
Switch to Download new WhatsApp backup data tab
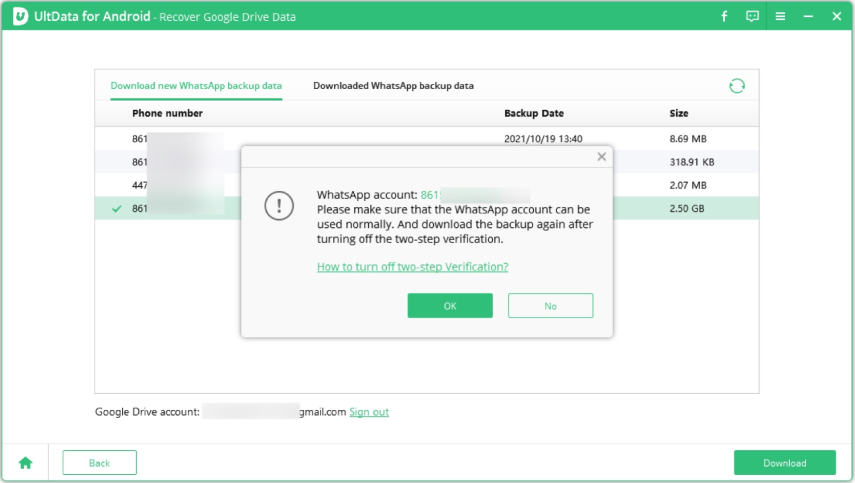196,86
